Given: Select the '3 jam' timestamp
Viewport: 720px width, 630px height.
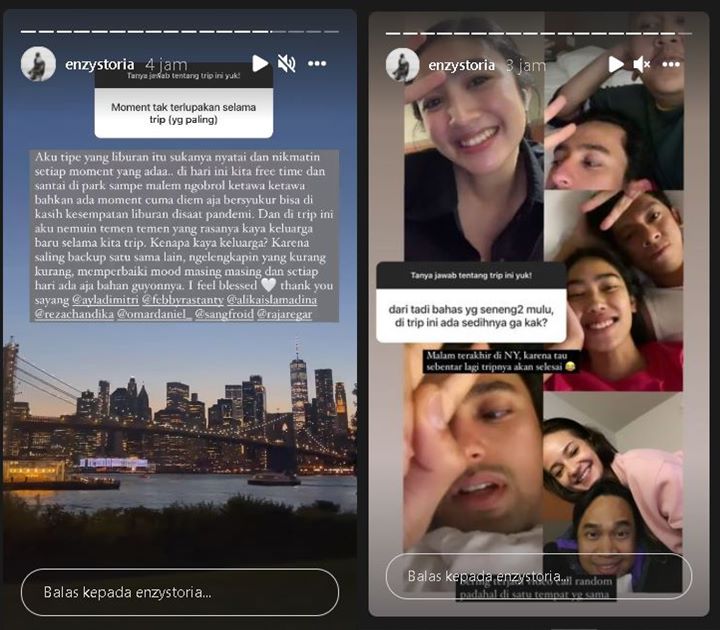Looking at the screenshot, I should pyautogui.click(x=526, y=66).
